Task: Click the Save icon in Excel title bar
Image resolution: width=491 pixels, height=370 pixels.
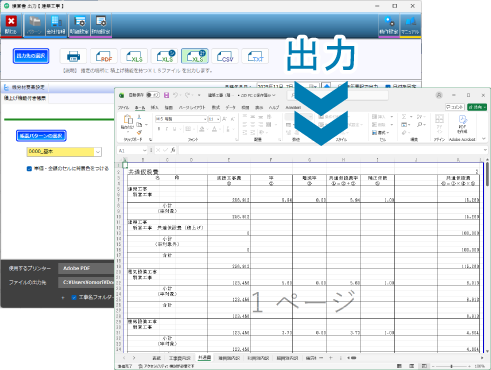Action: pos(166,95)
